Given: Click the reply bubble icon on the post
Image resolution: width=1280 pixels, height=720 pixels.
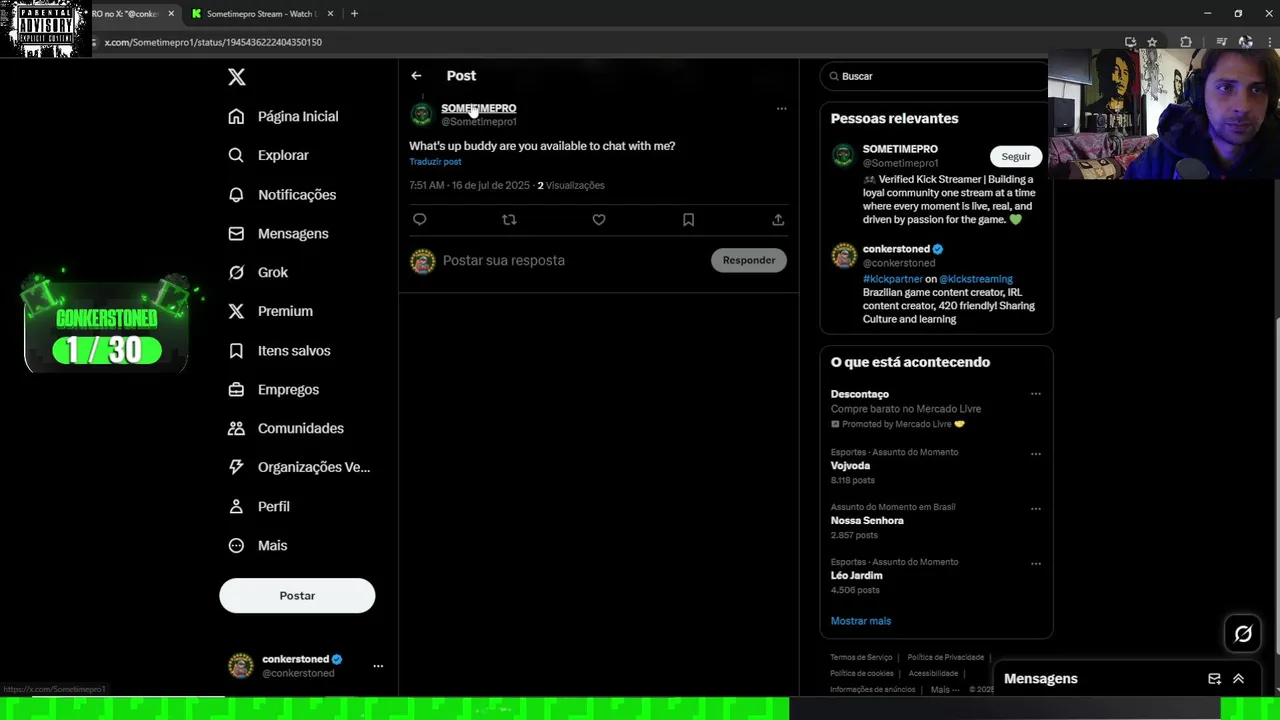Looking at the screenshot, I should pyautogui.click(x=420, y=220).
